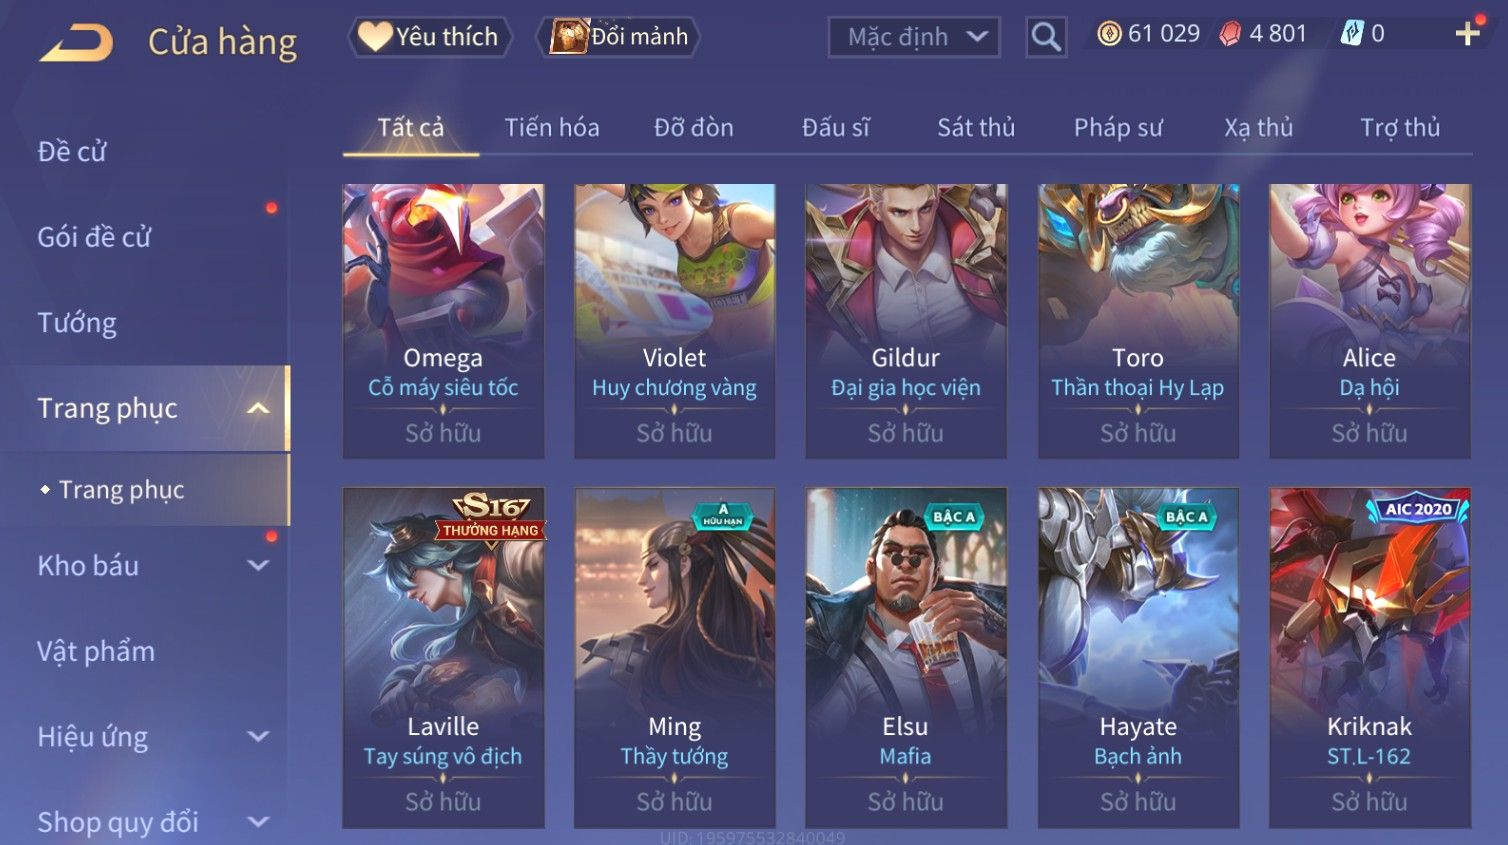
Task: Open the Yêu thích heart favorites
Action: 429,37
